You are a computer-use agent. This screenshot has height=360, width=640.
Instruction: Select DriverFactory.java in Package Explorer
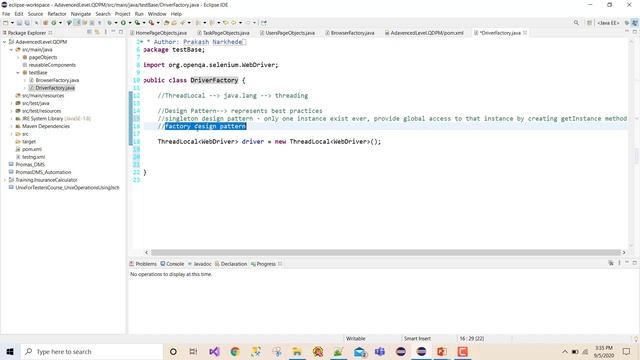click(55, 88)
